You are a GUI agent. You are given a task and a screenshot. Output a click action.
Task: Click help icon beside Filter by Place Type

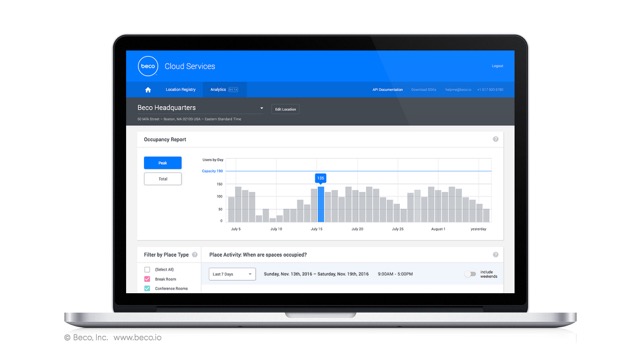point(195,255)
